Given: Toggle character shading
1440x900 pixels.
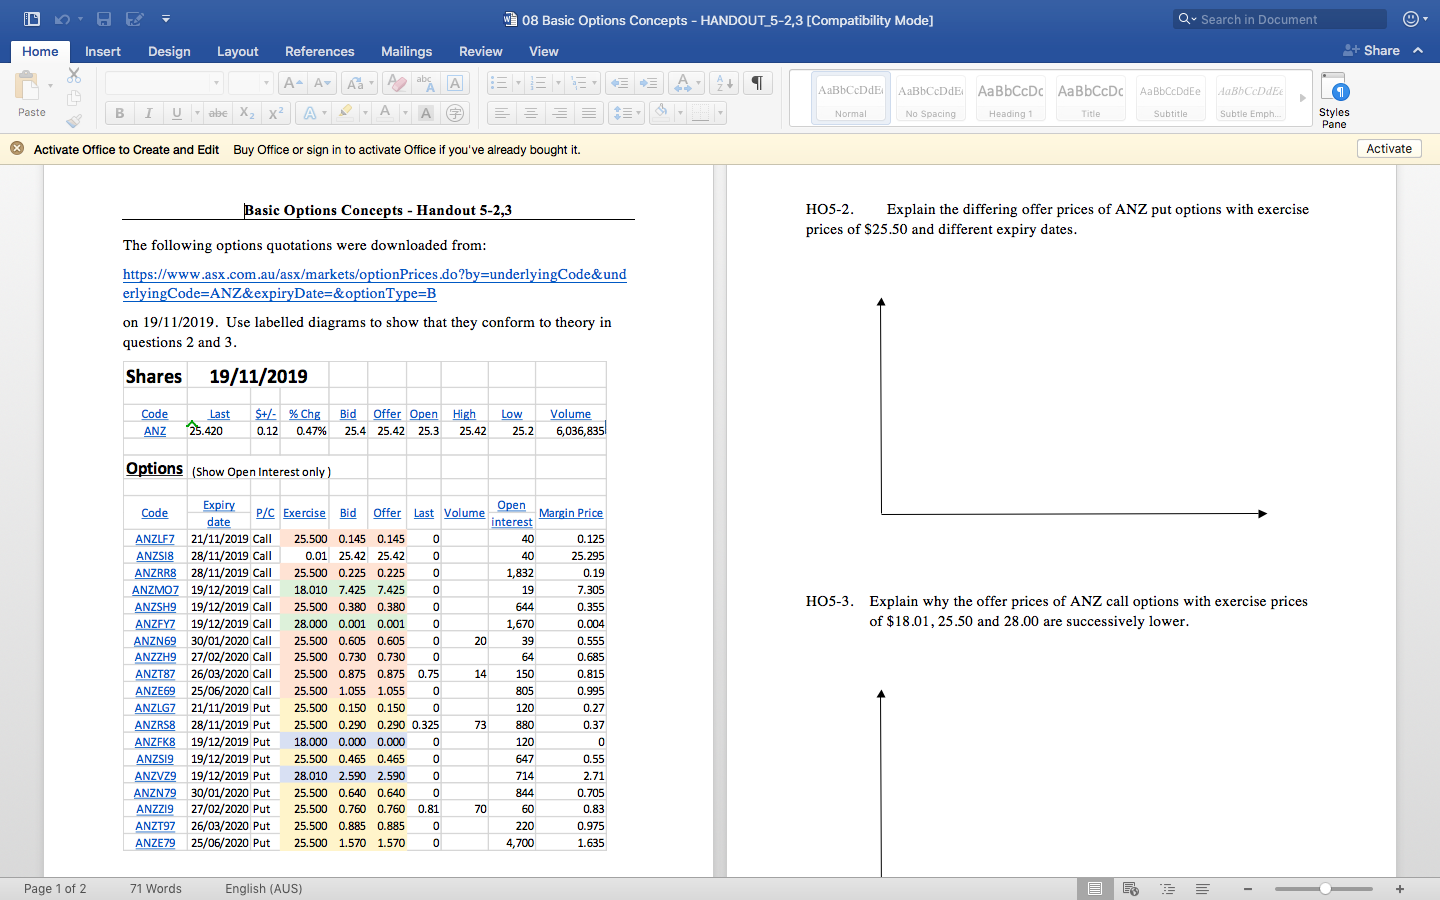Looking at the screenshot, I should point(426,113).
